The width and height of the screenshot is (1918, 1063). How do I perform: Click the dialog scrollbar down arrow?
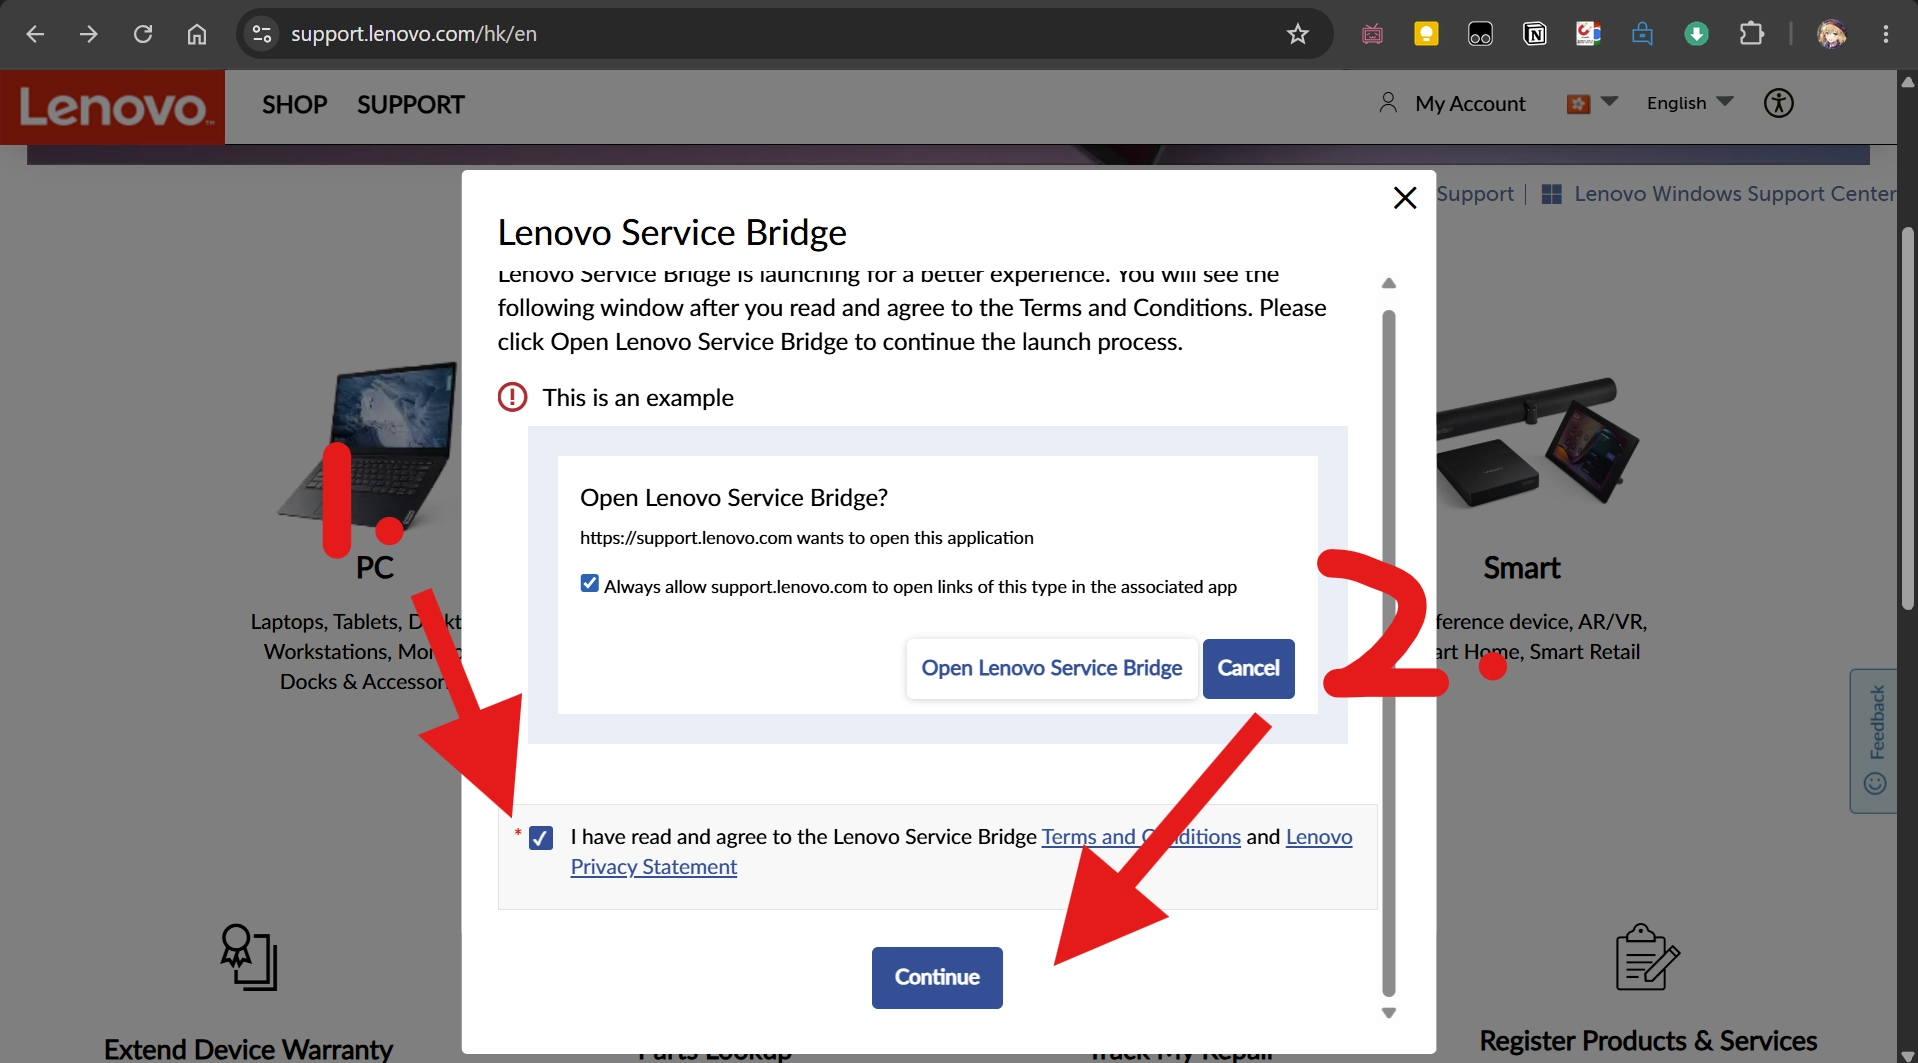(1389, 1013)
